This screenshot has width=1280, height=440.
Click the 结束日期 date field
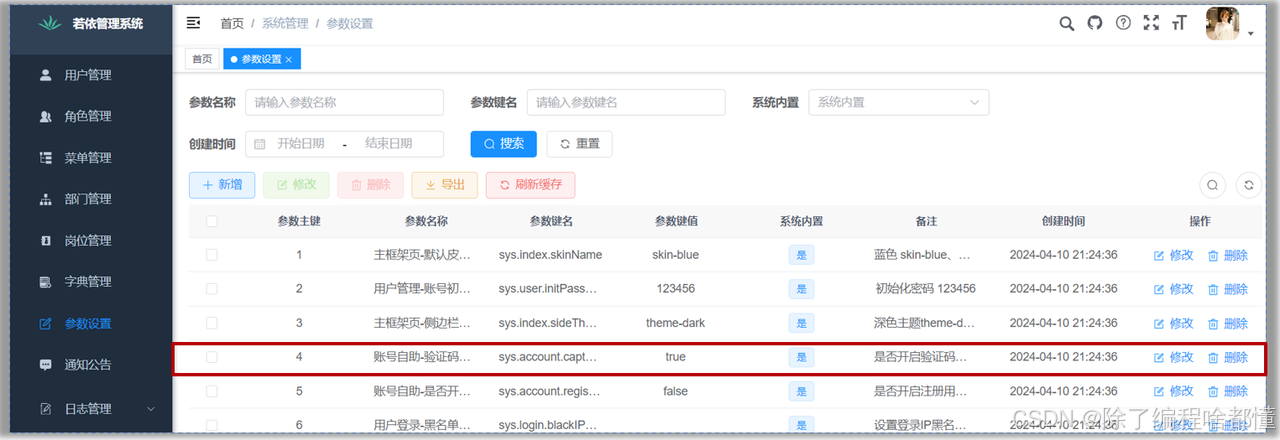pyautogui.click(x=389, y=144)
